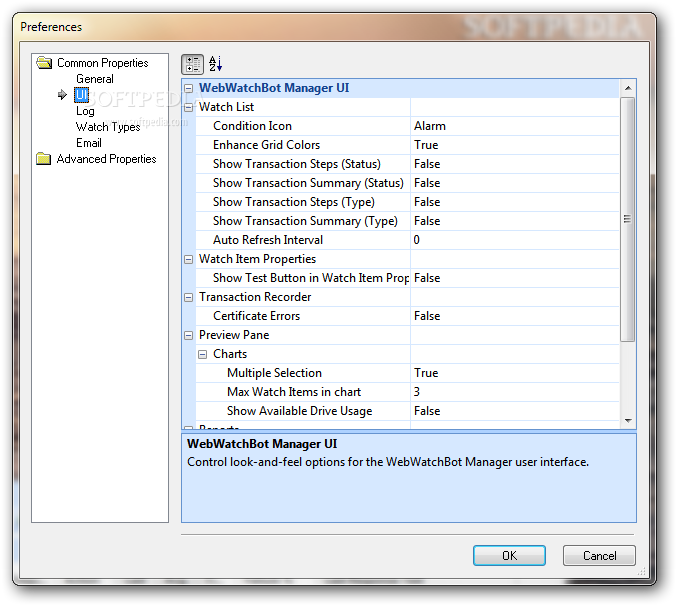Collapse the Charts subgroup
This screenshot has height=606, width=677.
pyautogui.click(x=202, y=354)
